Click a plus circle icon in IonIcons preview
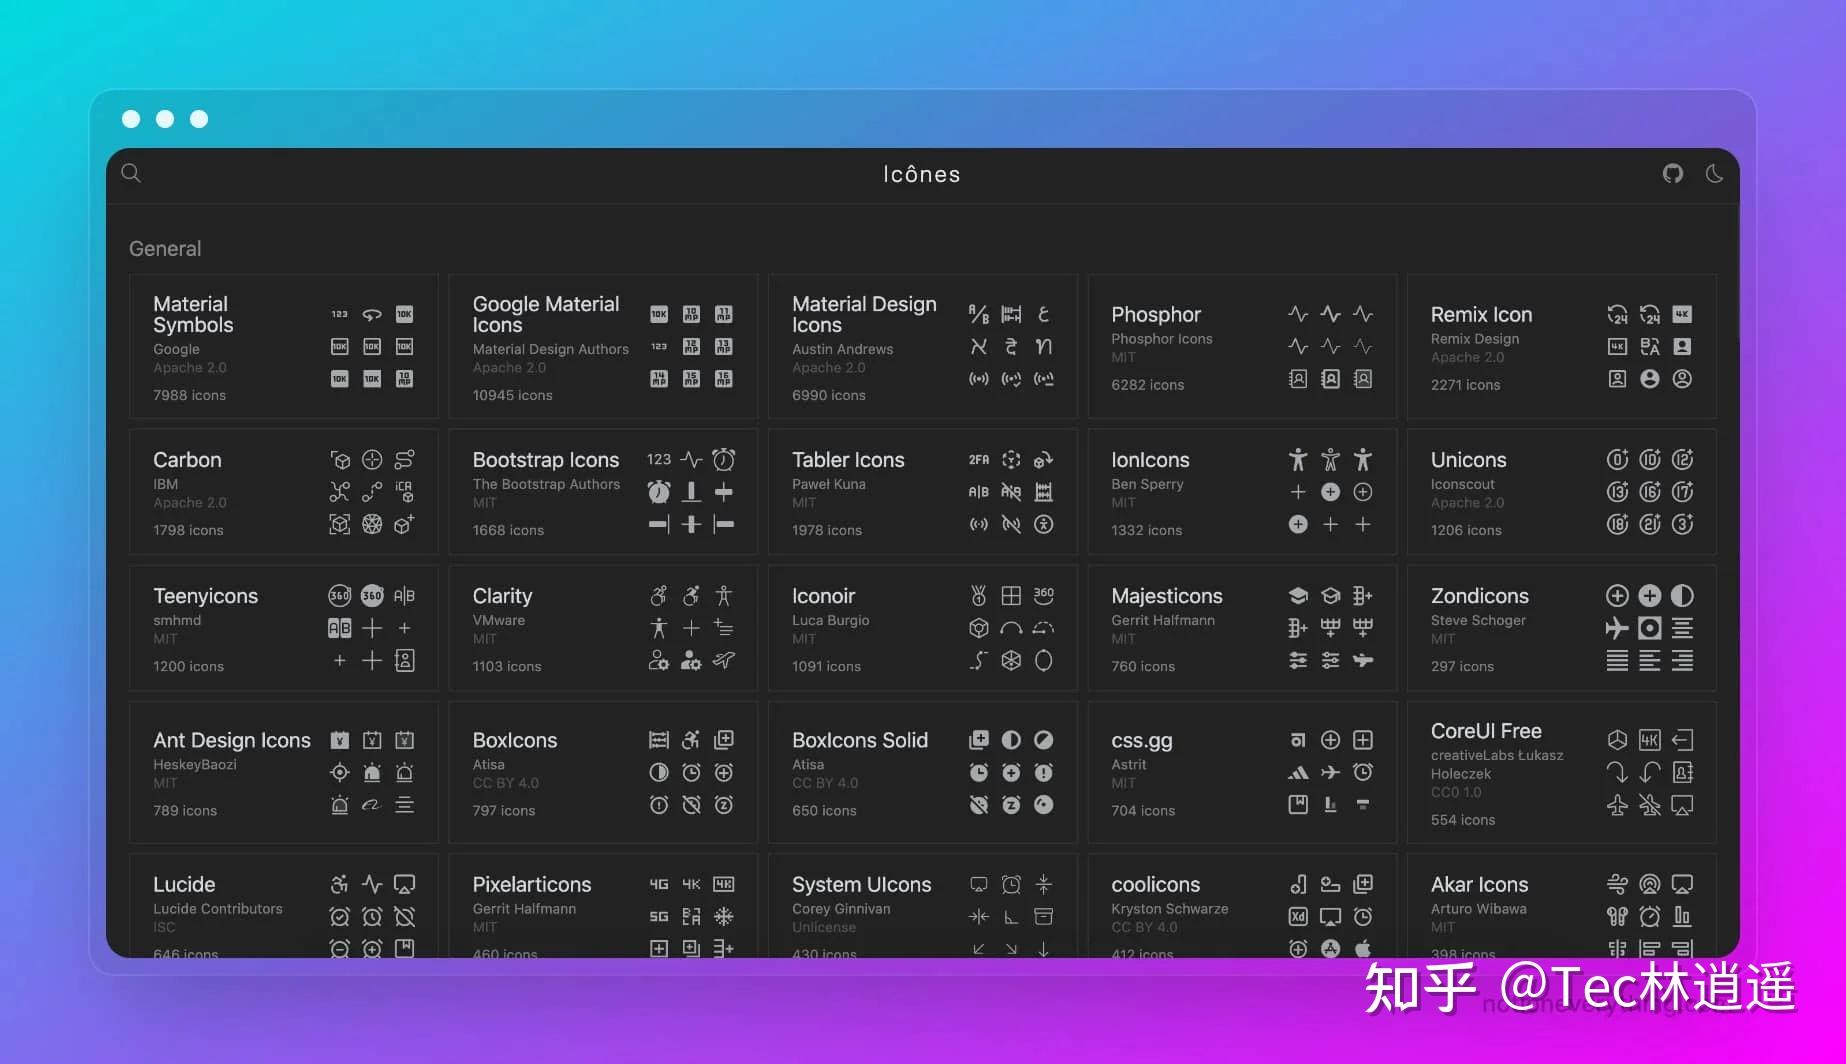Image resolution: width=1846 pixels, height=1064 pixels. (1330, 492)
